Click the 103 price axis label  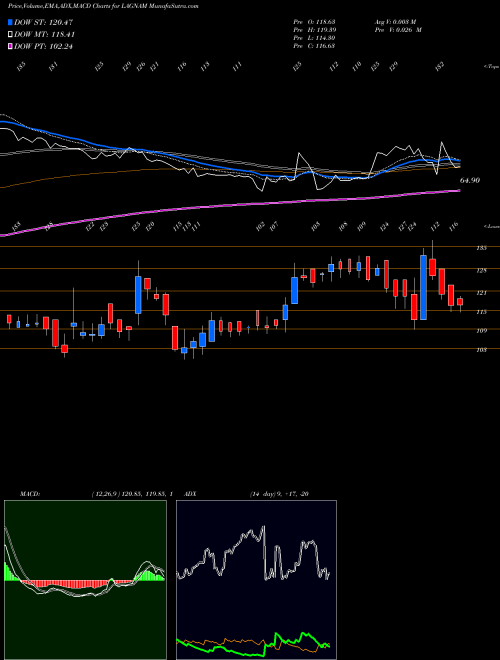tap(481, 350)
